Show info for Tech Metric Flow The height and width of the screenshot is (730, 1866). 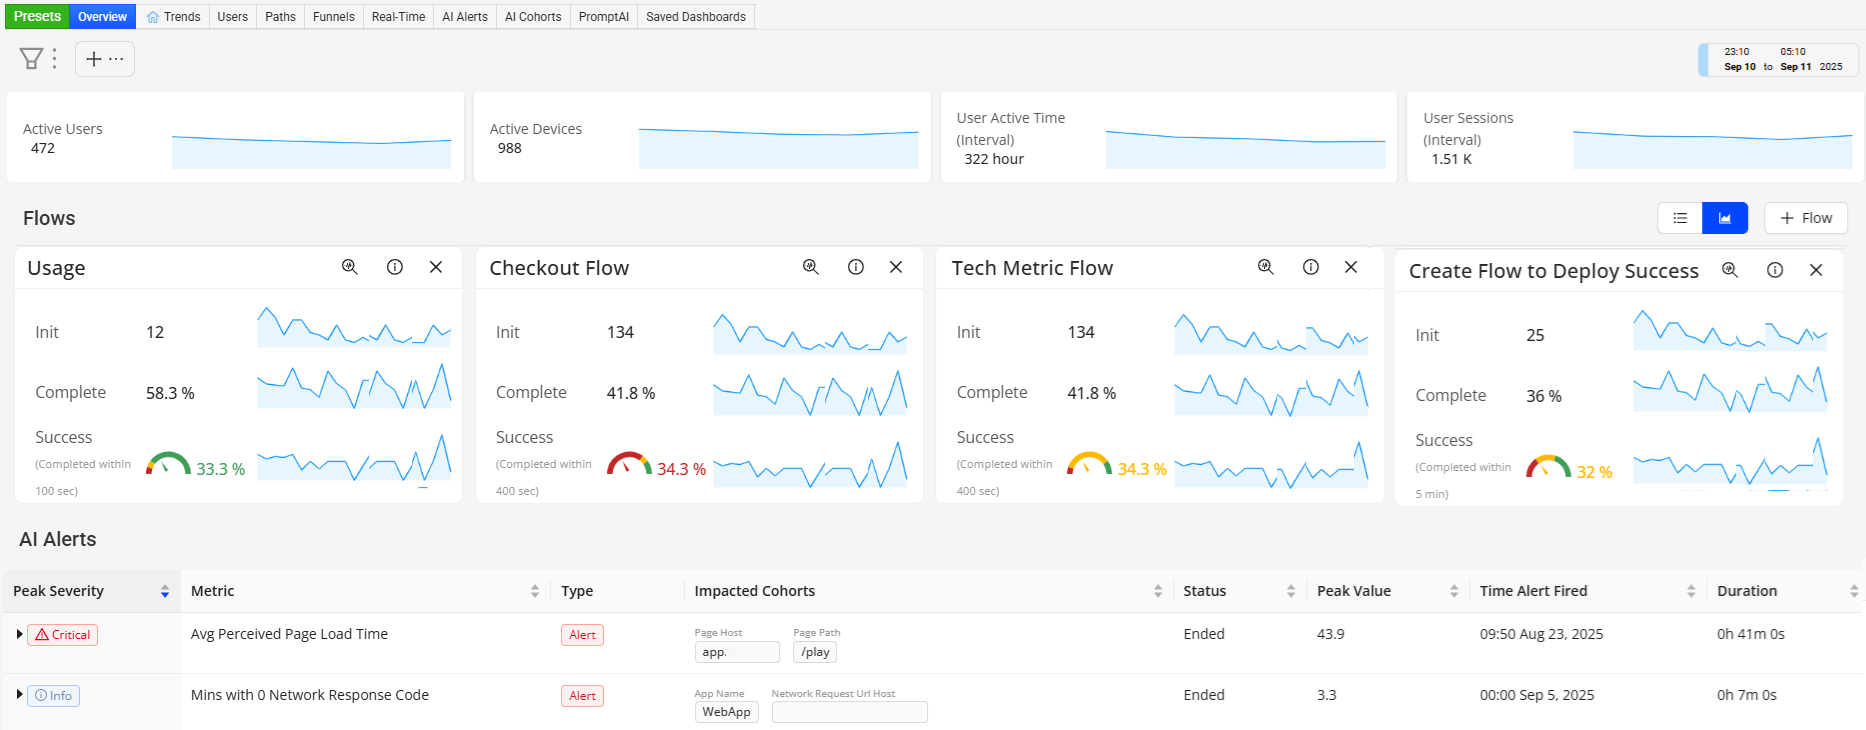tap(1311, 267)
